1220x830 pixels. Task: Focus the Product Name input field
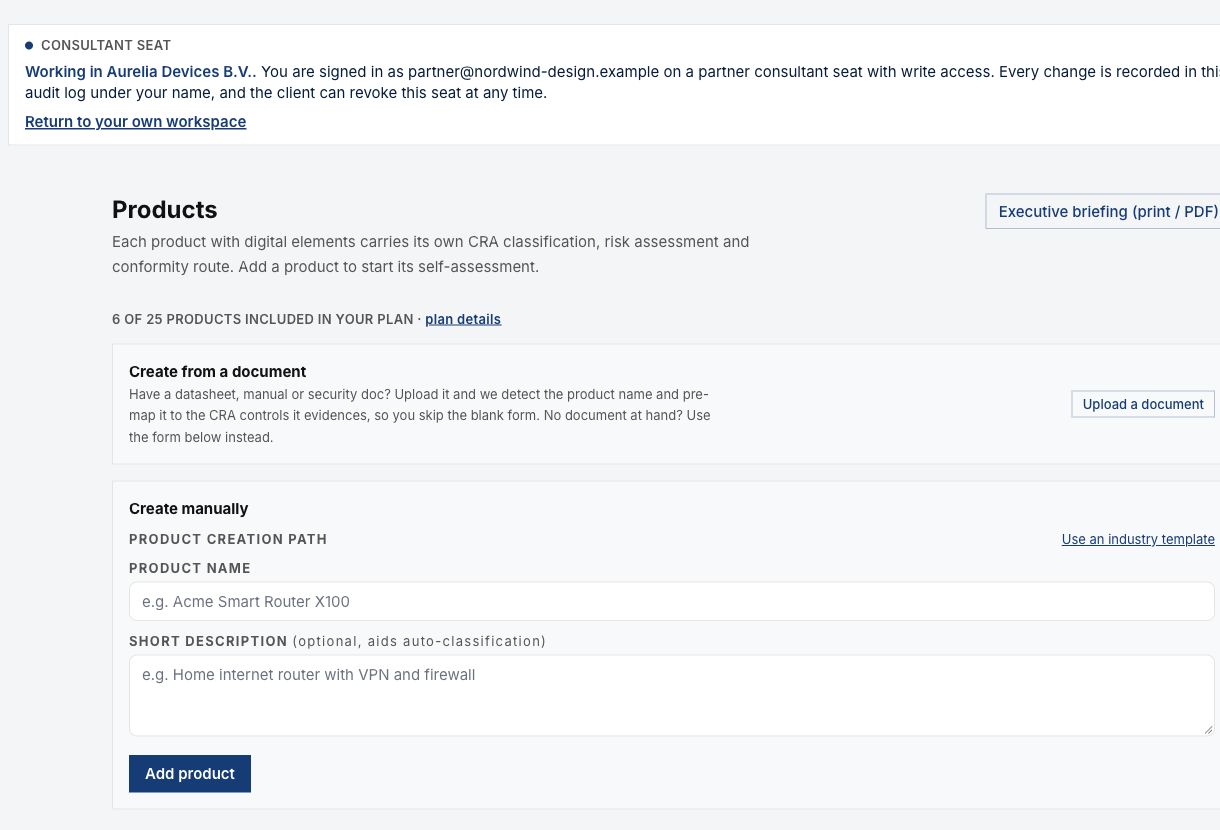coord(672,602)
